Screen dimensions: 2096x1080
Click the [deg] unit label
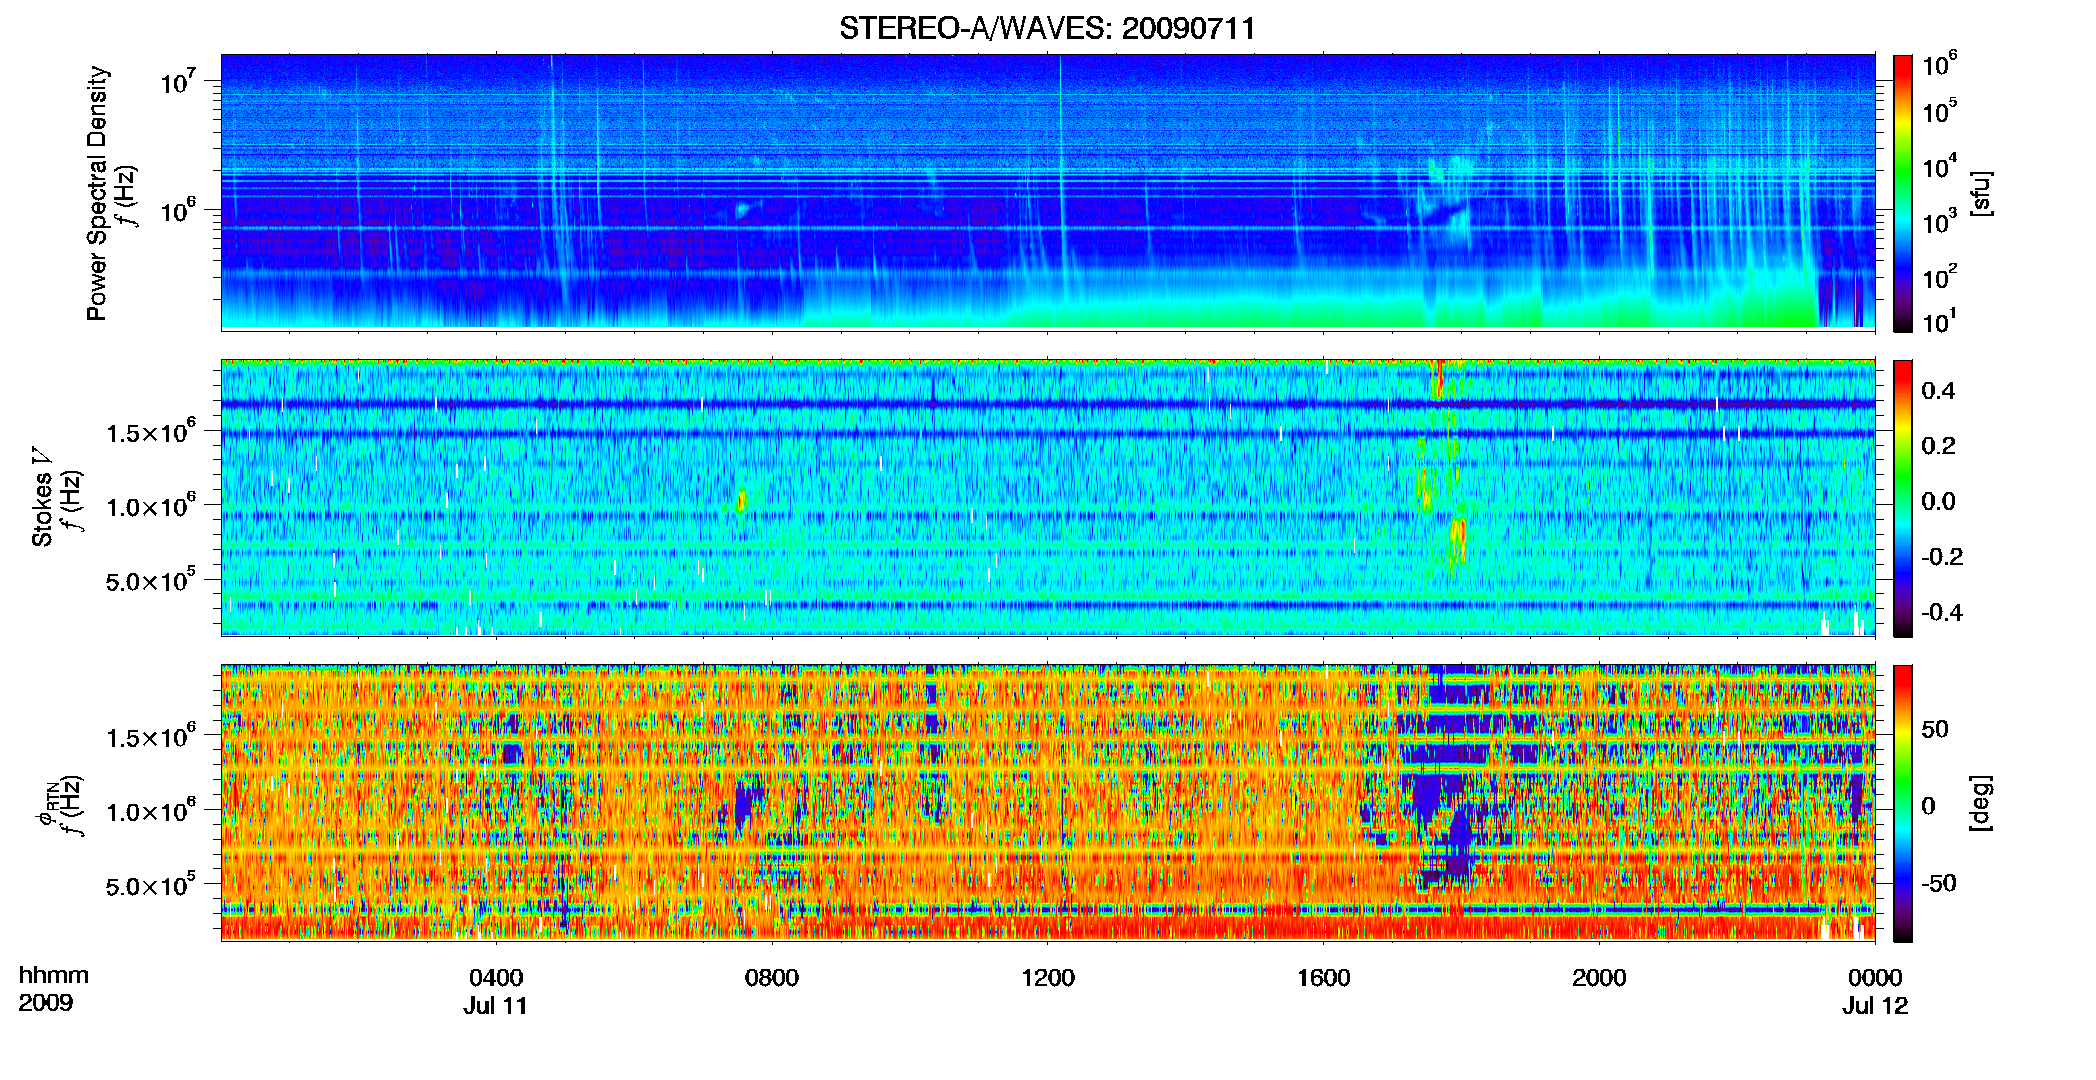(x=1981, y=803)
